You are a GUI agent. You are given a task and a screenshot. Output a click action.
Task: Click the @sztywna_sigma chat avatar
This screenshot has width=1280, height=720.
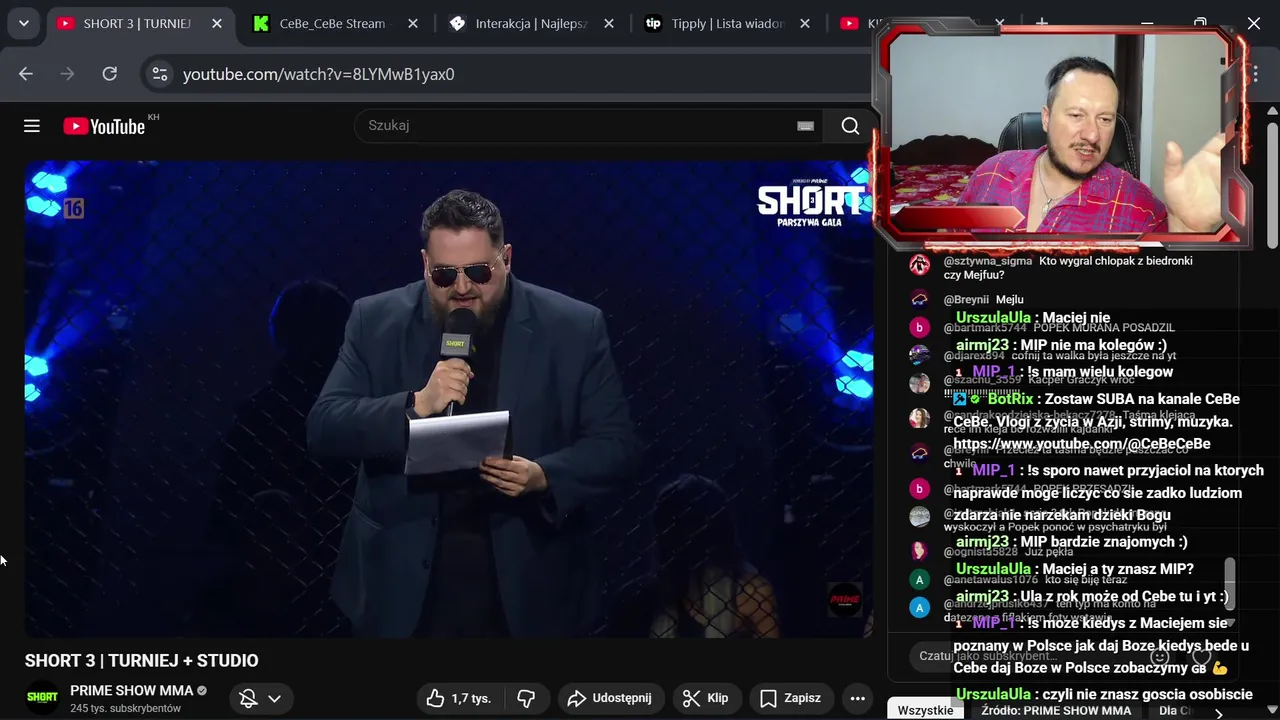(919, 265)
